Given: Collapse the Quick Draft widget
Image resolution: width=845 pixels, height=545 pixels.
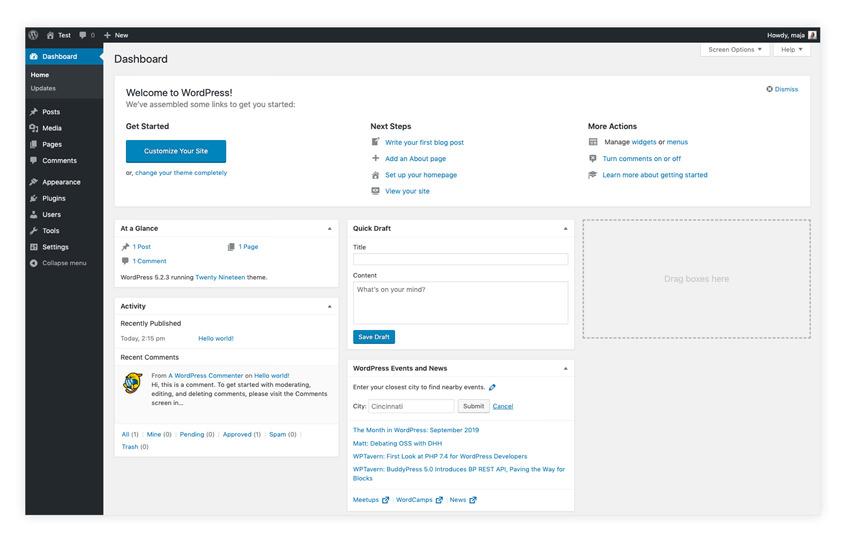Looking at the screenshot, I should (x=565, y=229).
